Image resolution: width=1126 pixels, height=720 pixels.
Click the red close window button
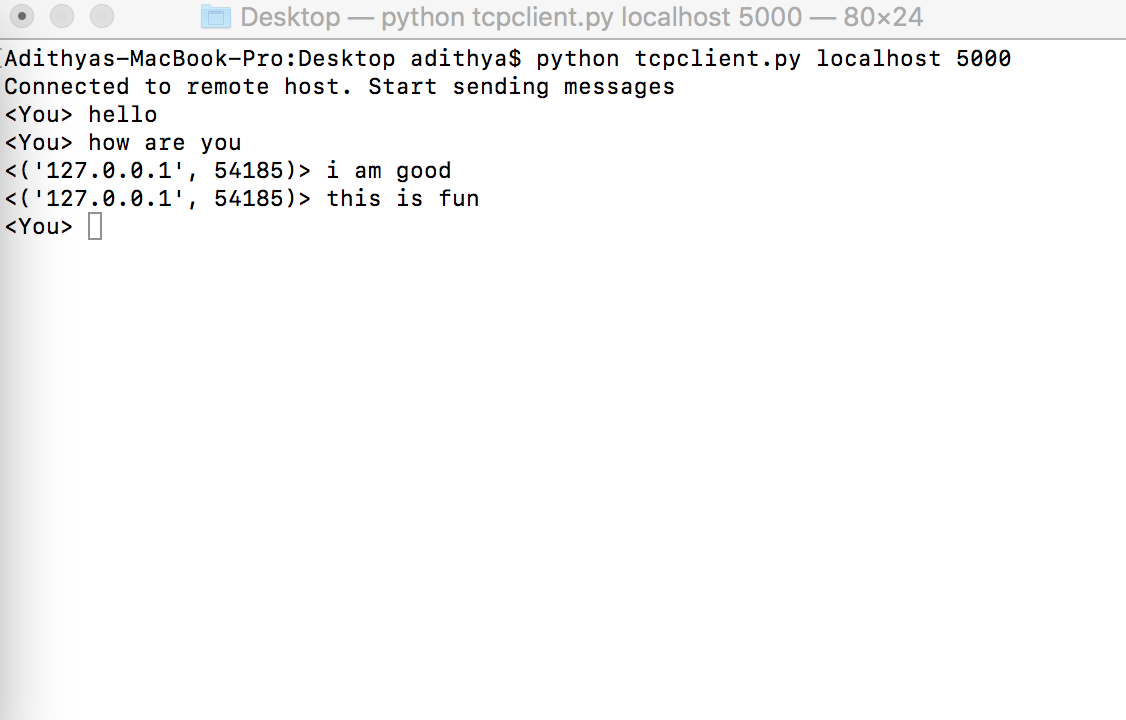click(22, 16)
